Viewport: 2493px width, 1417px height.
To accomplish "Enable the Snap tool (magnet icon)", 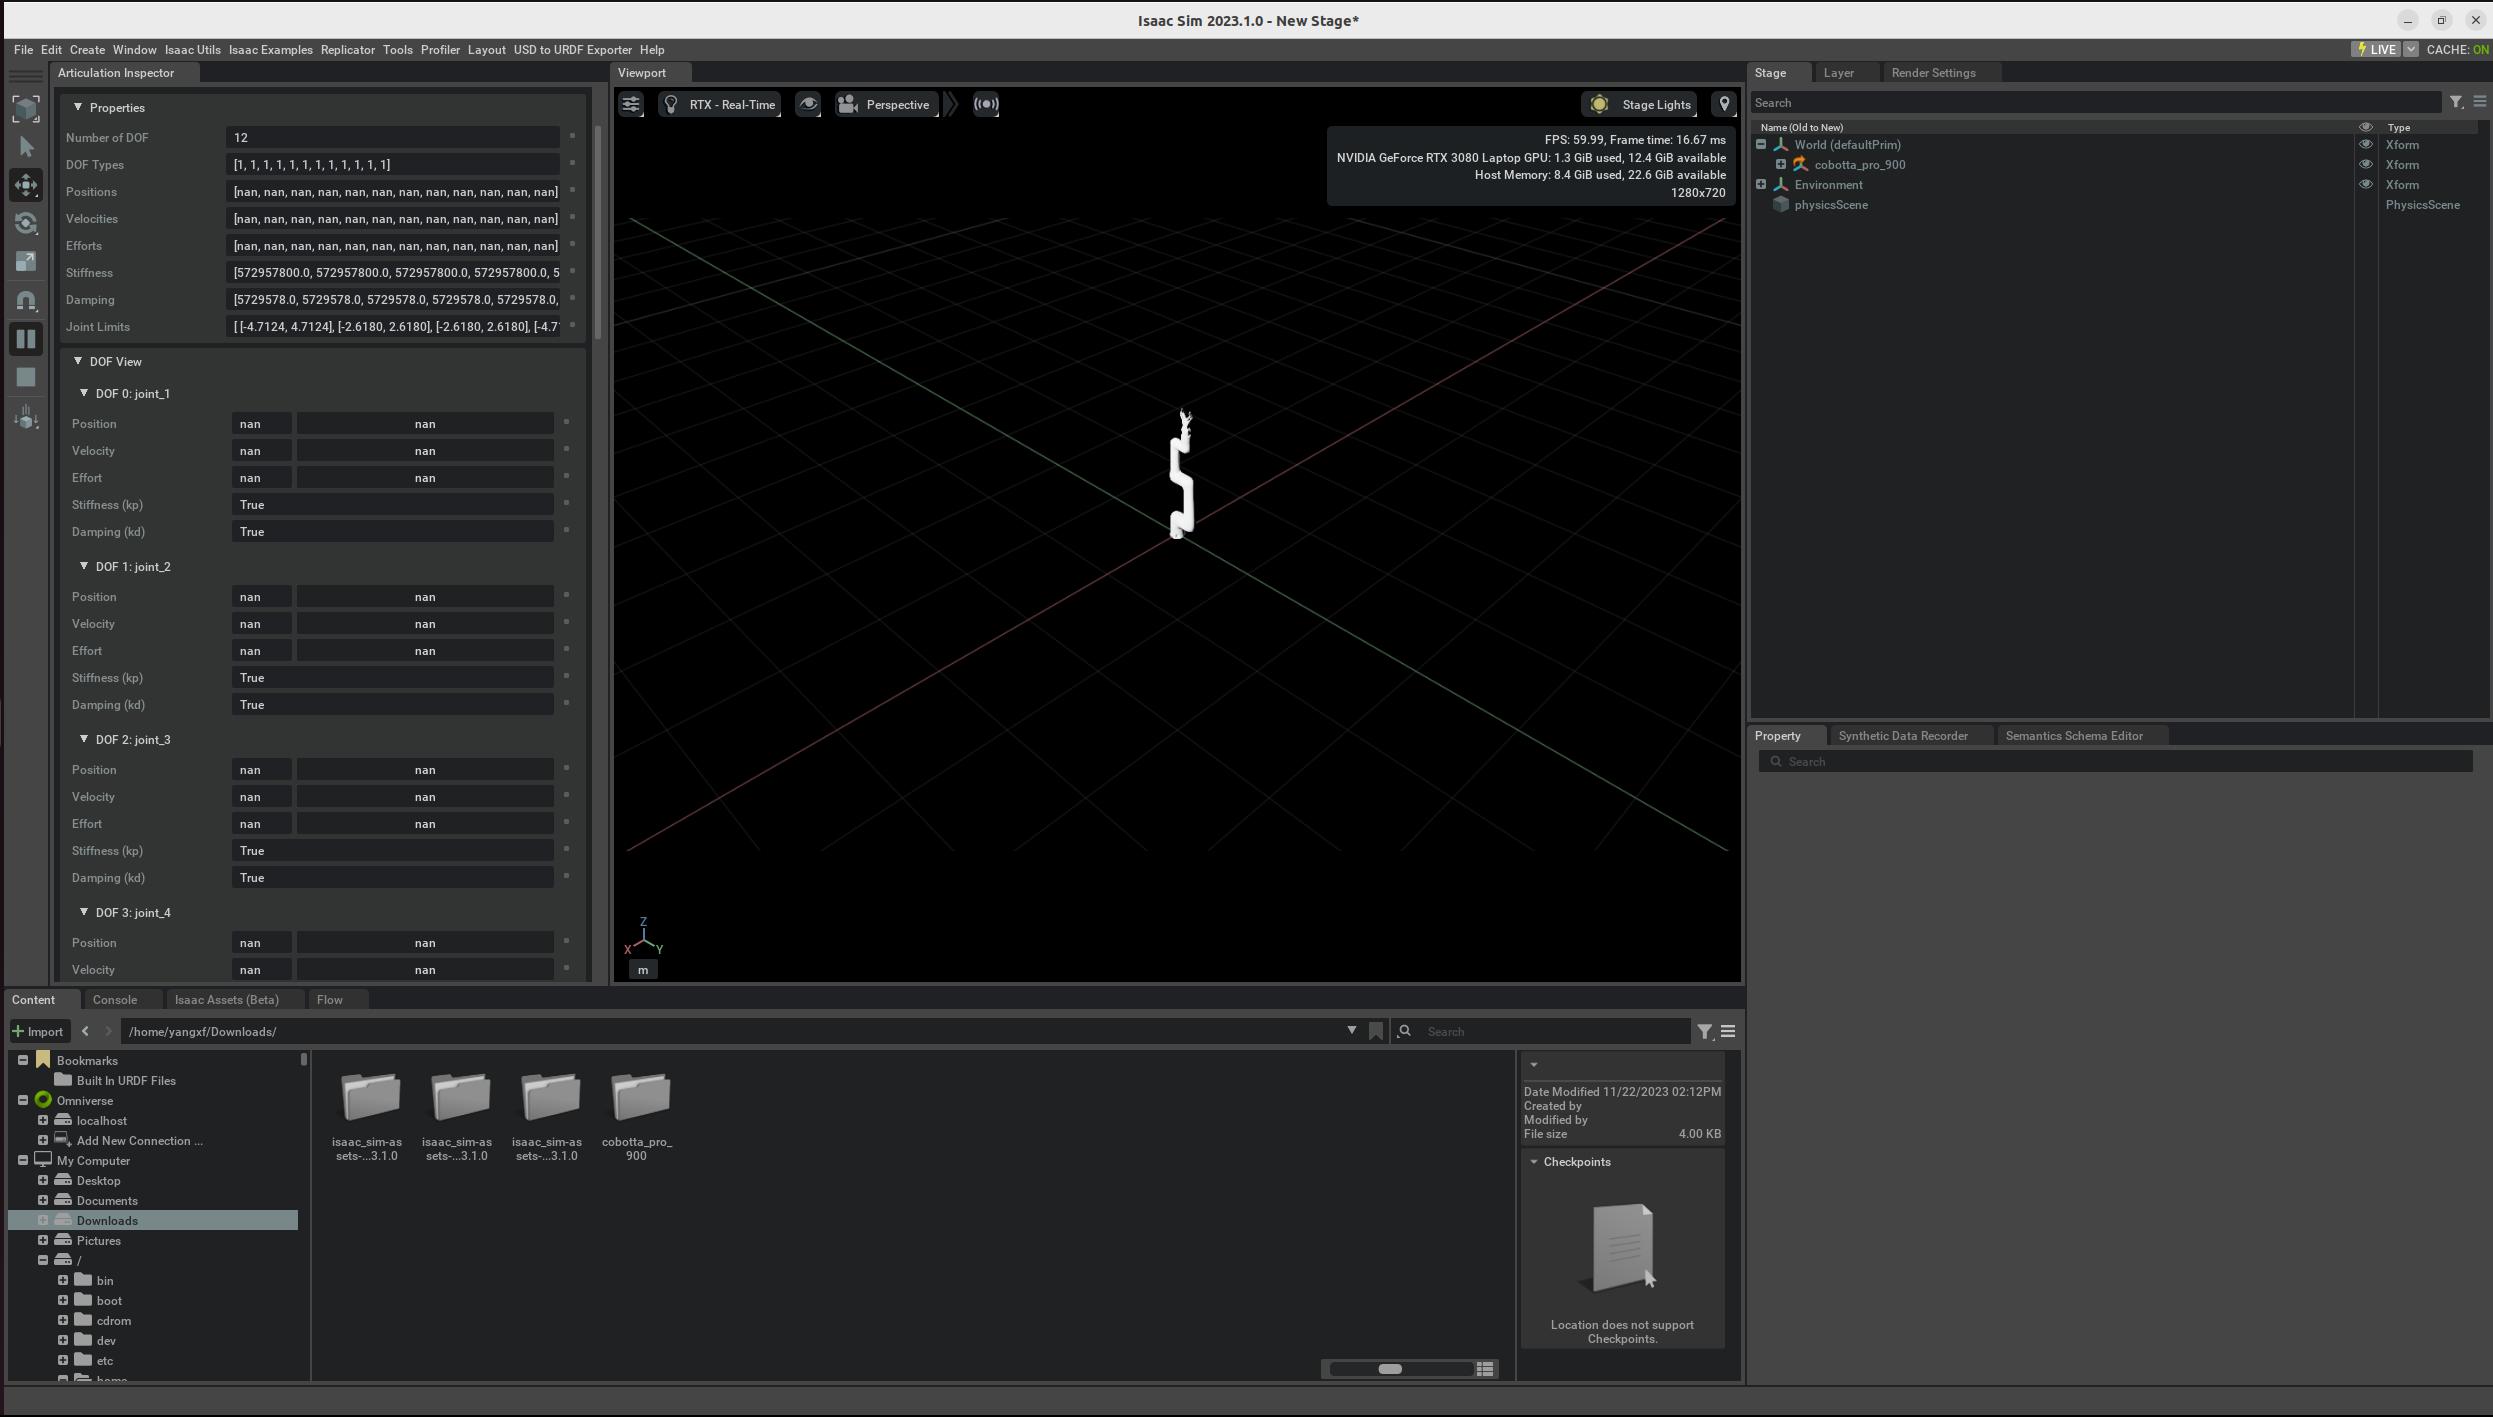I will click(x=26, y=299).
